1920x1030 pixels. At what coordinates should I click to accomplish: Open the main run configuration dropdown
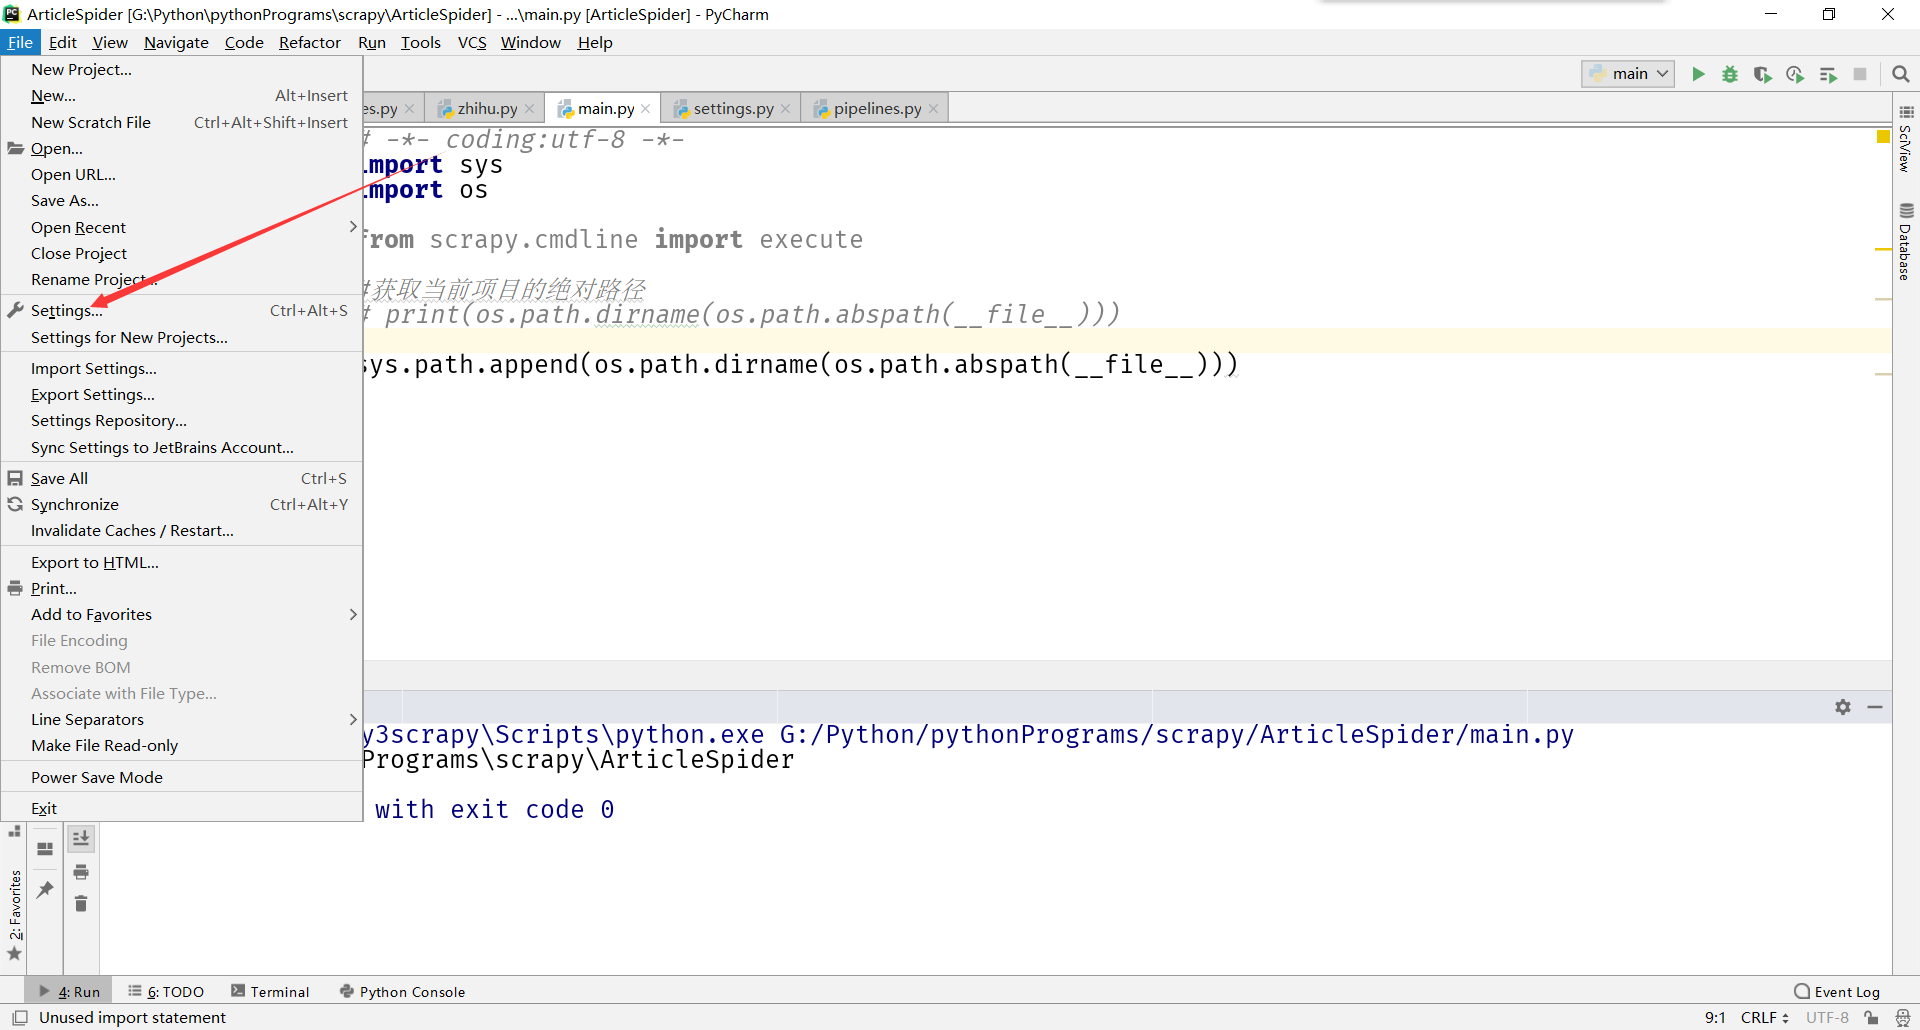[1627, 73]
